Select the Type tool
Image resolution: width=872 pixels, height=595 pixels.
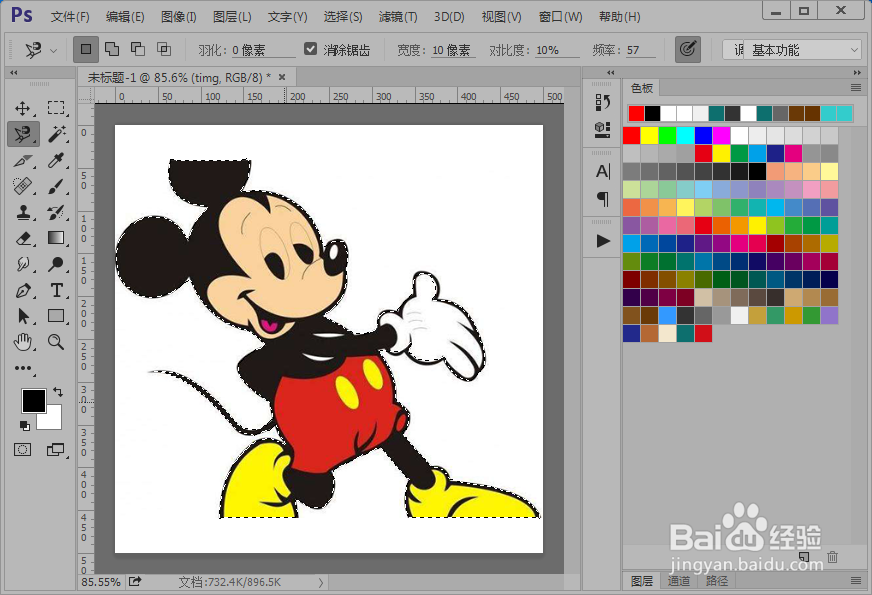tap(56, 290)
